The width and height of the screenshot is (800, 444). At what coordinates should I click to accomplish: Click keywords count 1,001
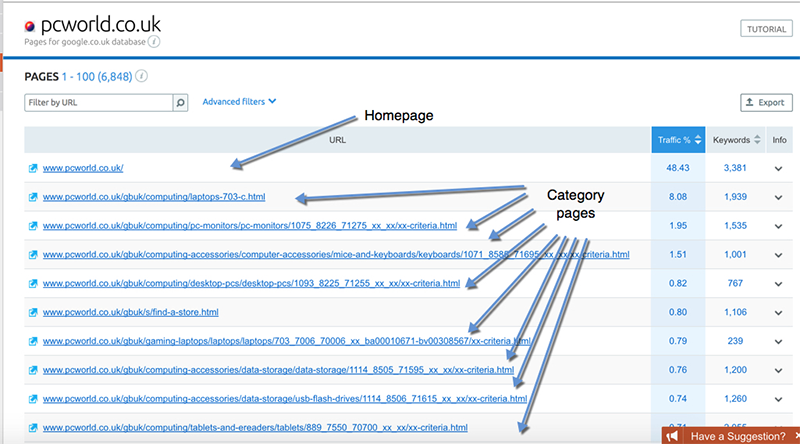point(735,255)
